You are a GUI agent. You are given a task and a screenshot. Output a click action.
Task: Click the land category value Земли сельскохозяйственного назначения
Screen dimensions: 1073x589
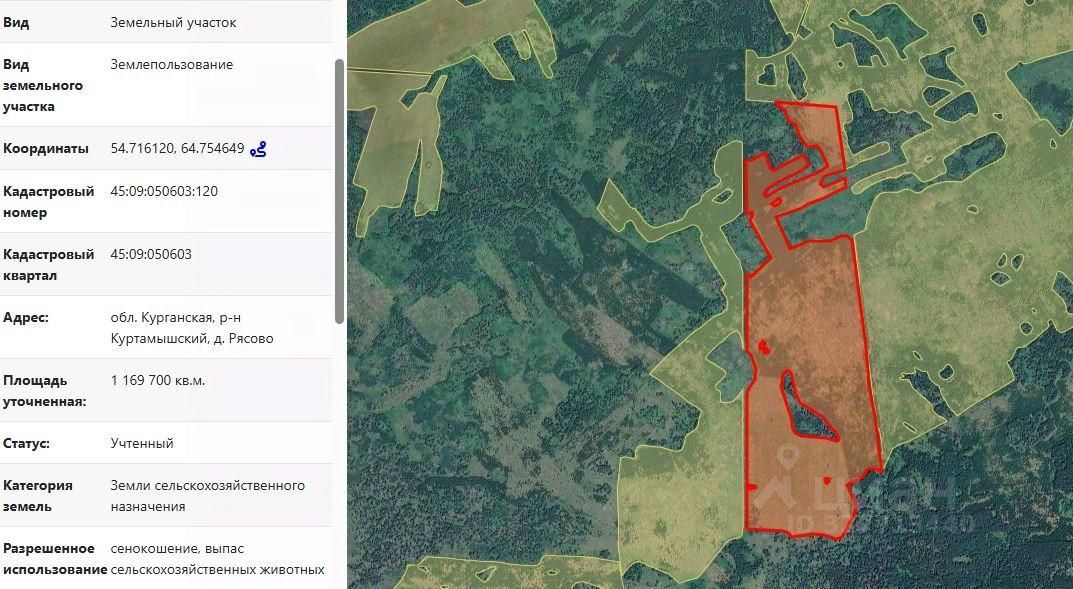208,496
